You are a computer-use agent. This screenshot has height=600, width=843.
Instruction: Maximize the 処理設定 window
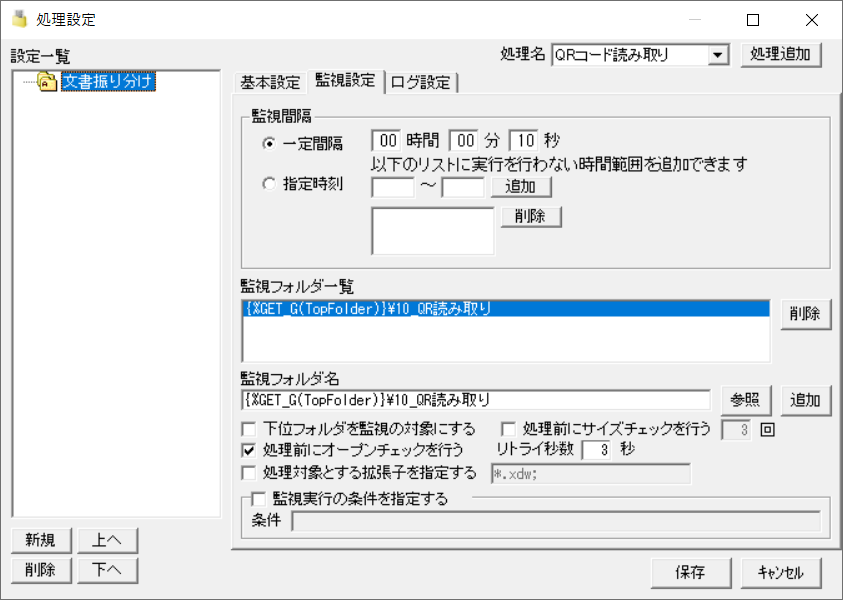[x=753, y=20]
